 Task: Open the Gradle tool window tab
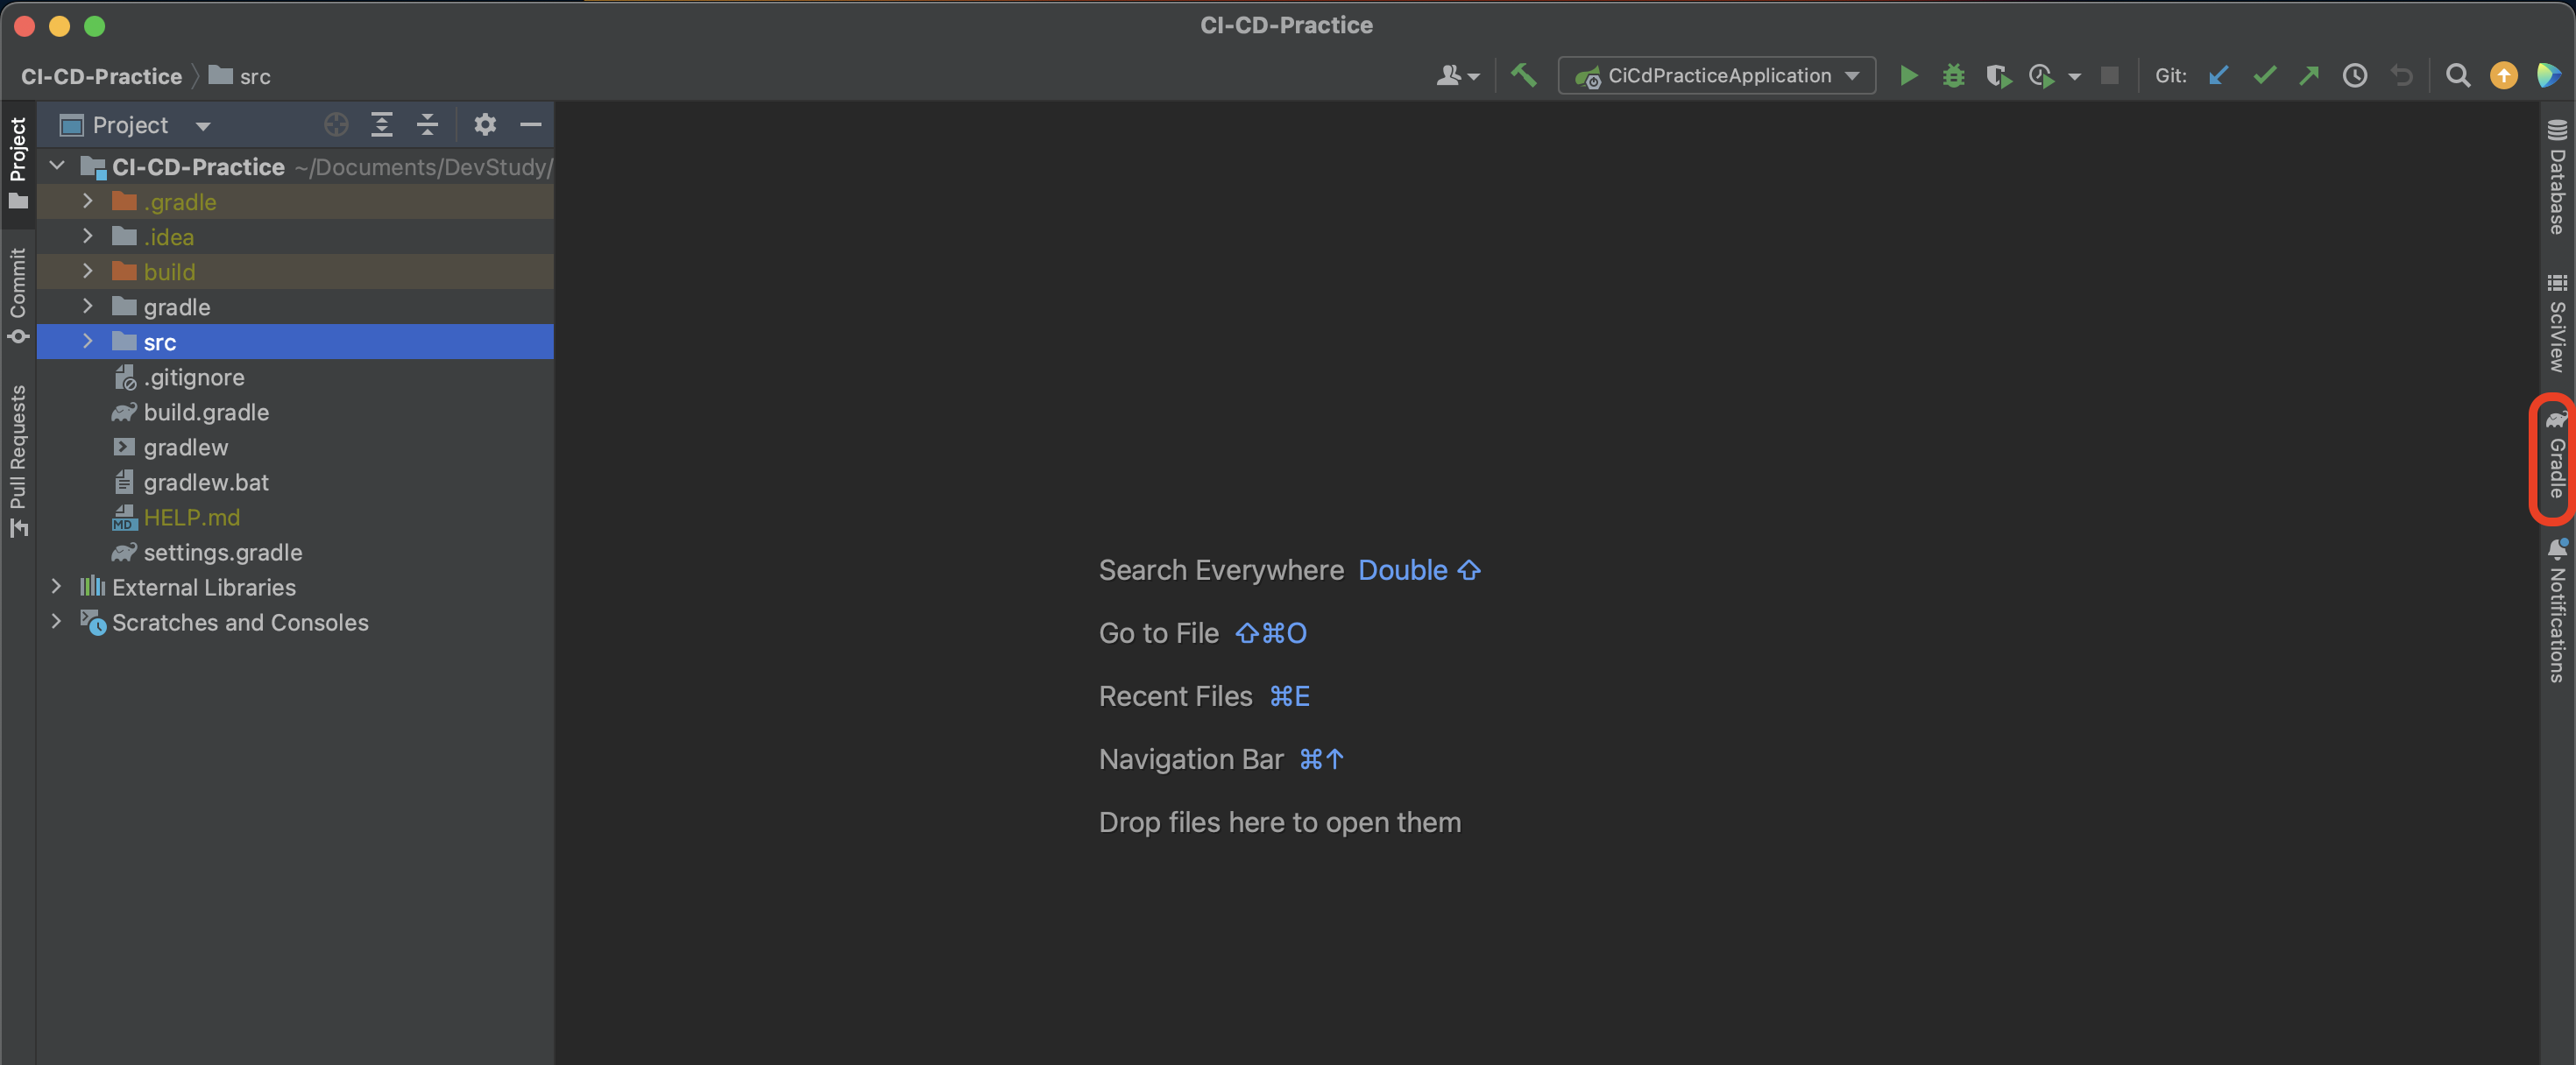(x=2556, y=458)
